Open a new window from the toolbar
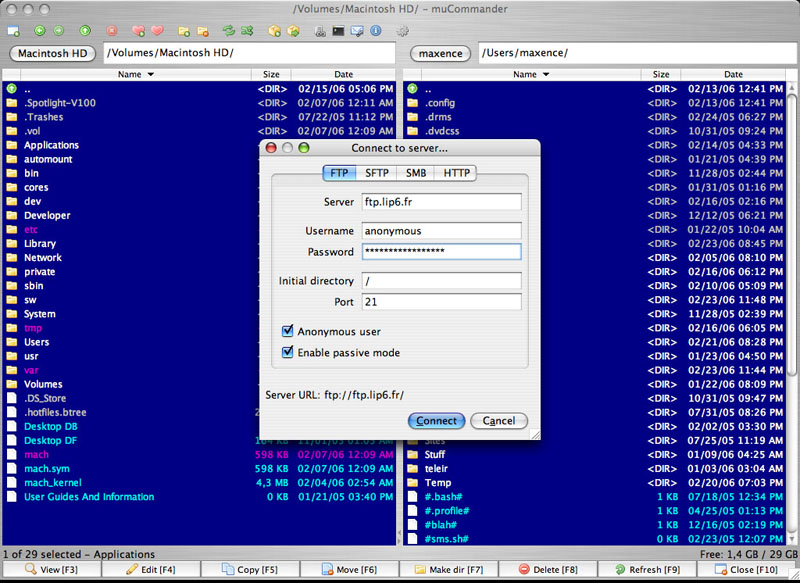The height and width of the screenshot is (583, 800). point(13,31)
